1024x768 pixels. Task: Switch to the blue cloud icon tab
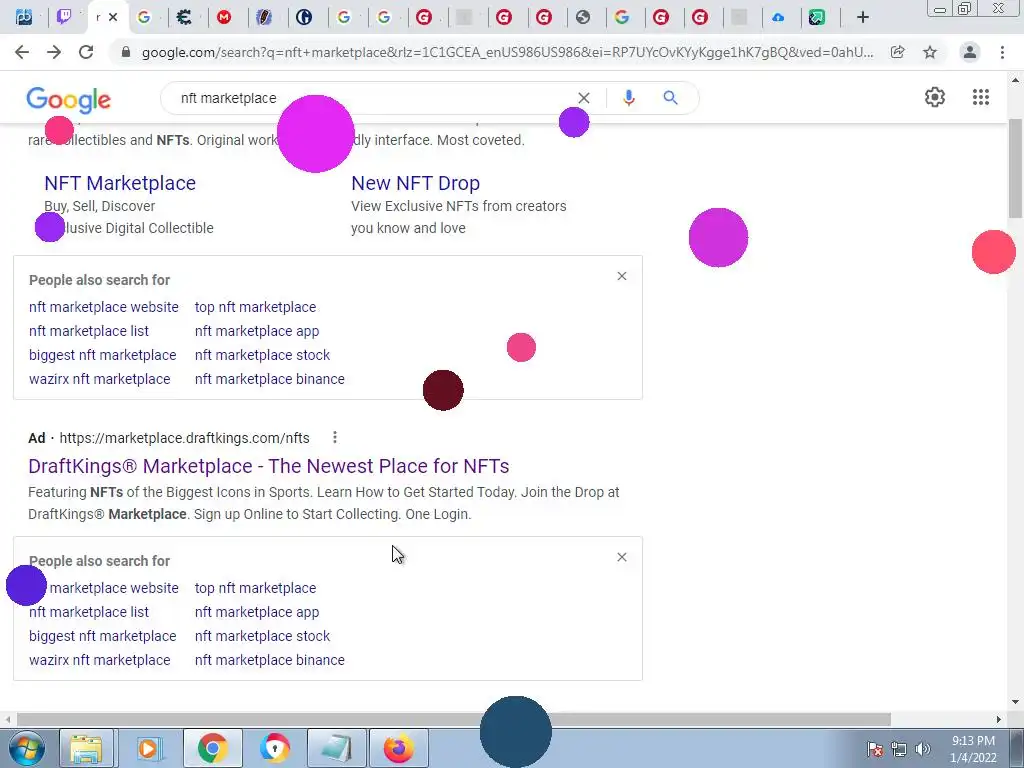pyautogui.click(x=778, y=18)
